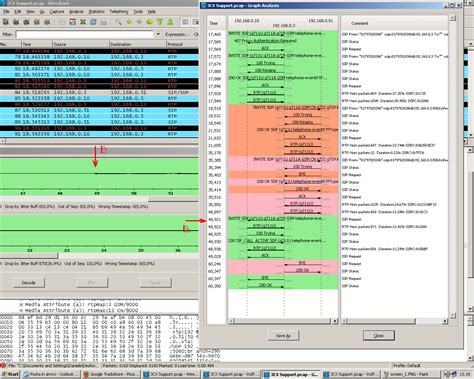Print packets toolbar icon
The height and width of the screenshot is (379, 474).
[x=104, y=22]
